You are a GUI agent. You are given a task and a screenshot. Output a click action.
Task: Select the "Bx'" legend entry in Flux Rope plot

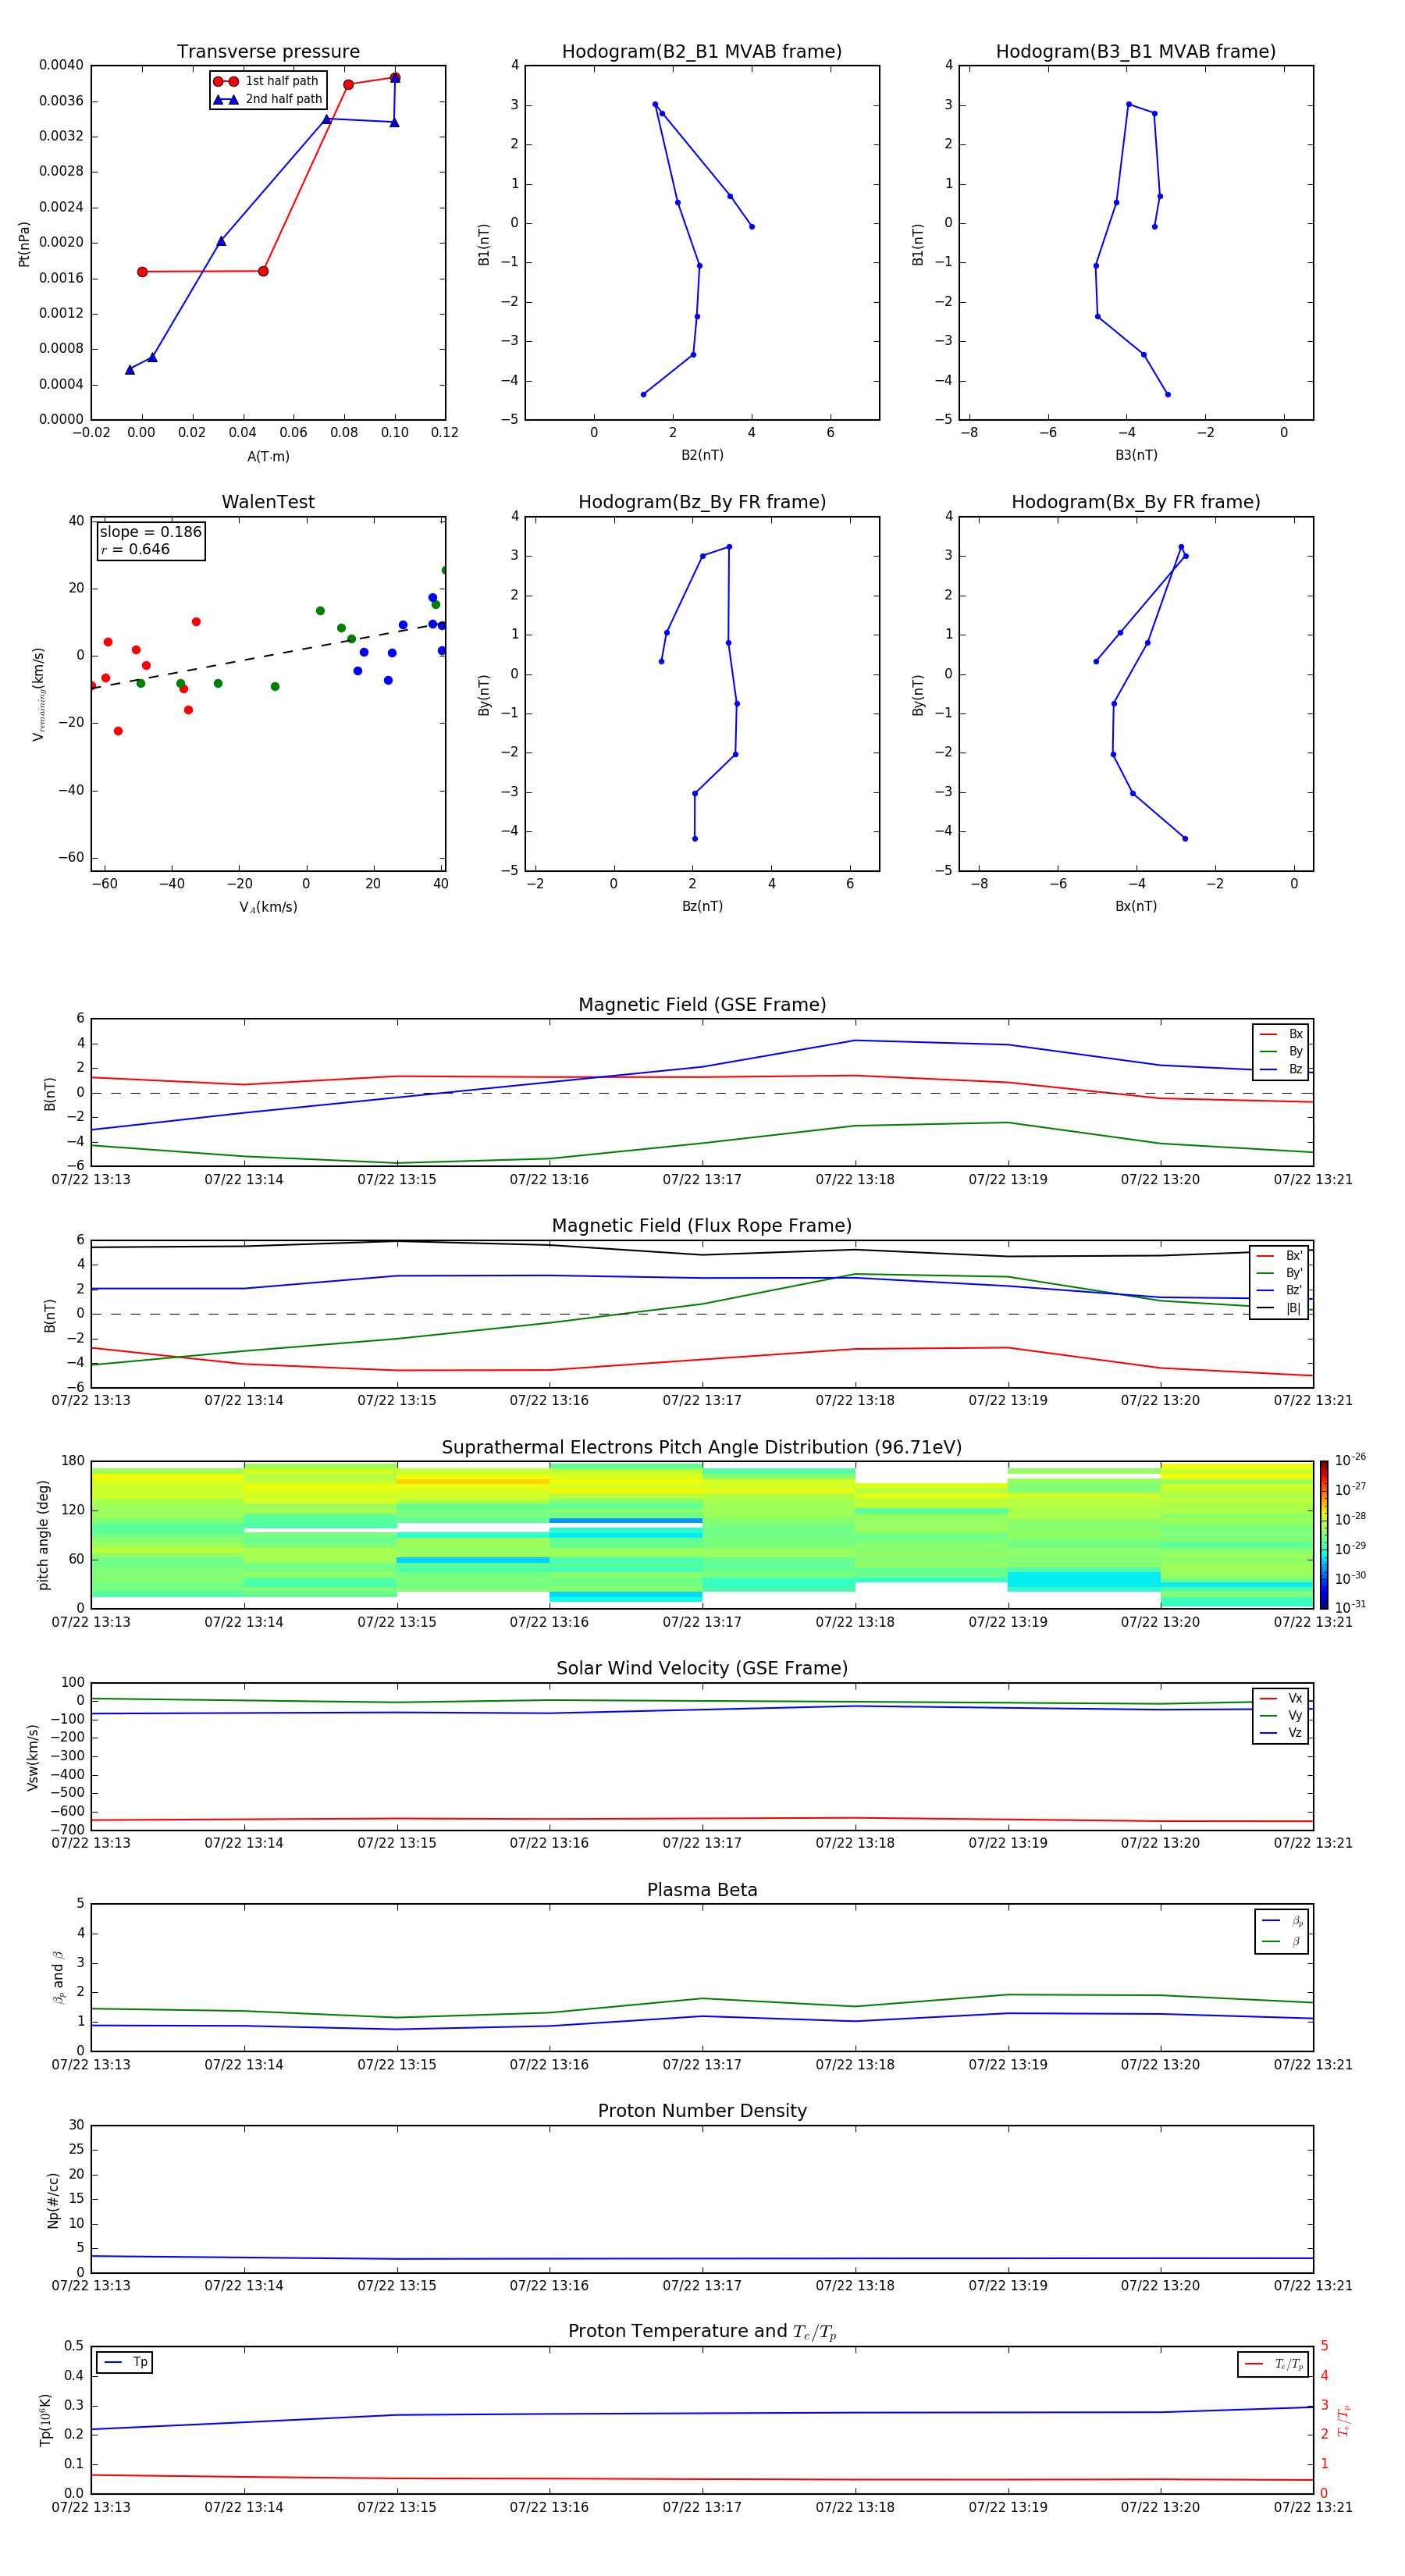[1280, 1256]
